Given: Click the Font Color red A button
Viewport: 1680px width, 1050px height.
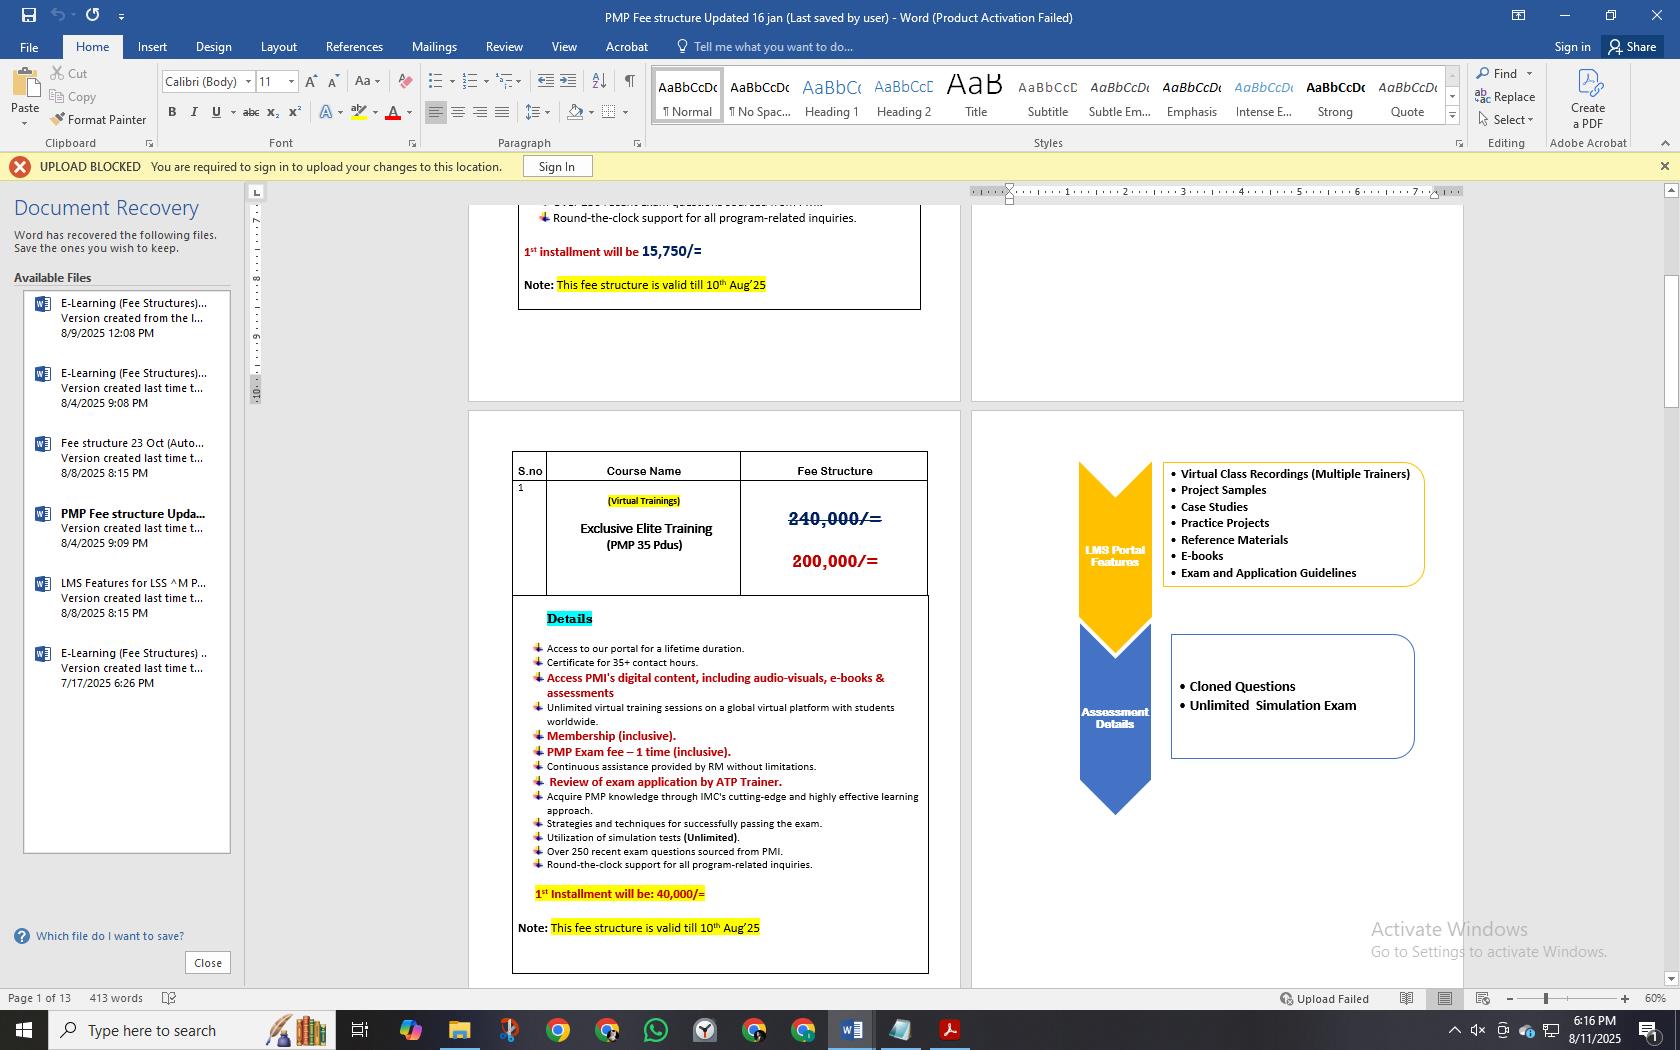Looking at the screenshot, I should click(393, 113).
